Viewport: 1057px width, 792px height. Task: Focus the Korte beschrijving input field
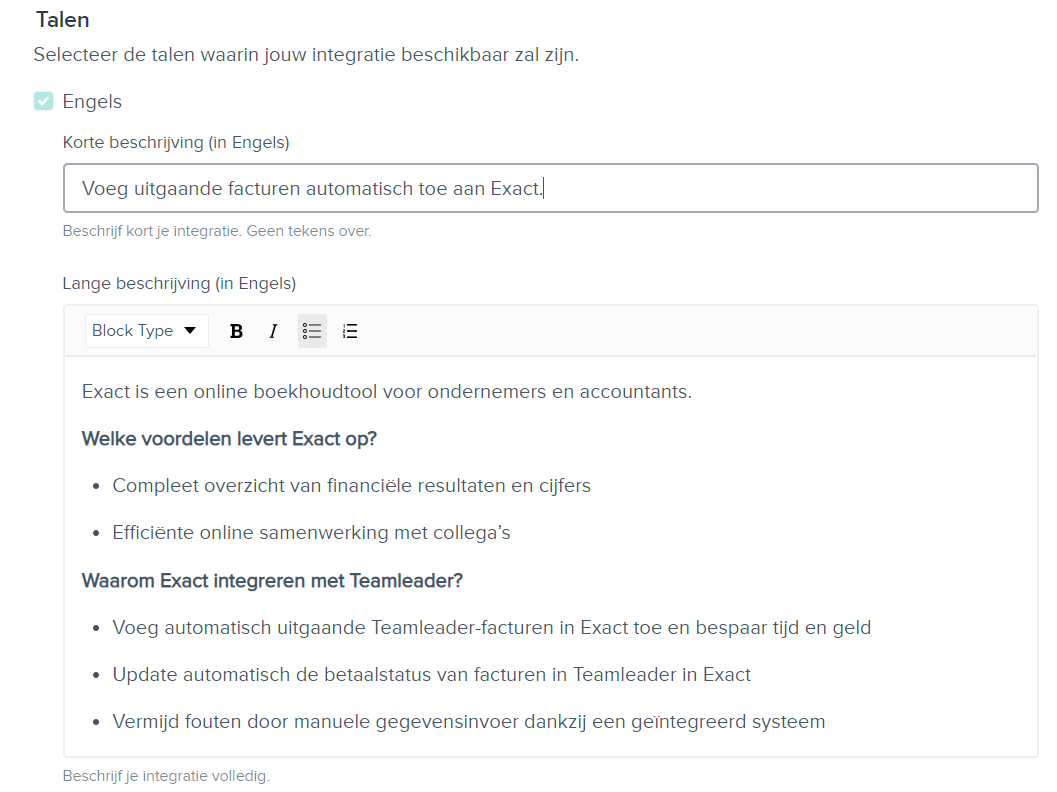(x=551, y=188)
